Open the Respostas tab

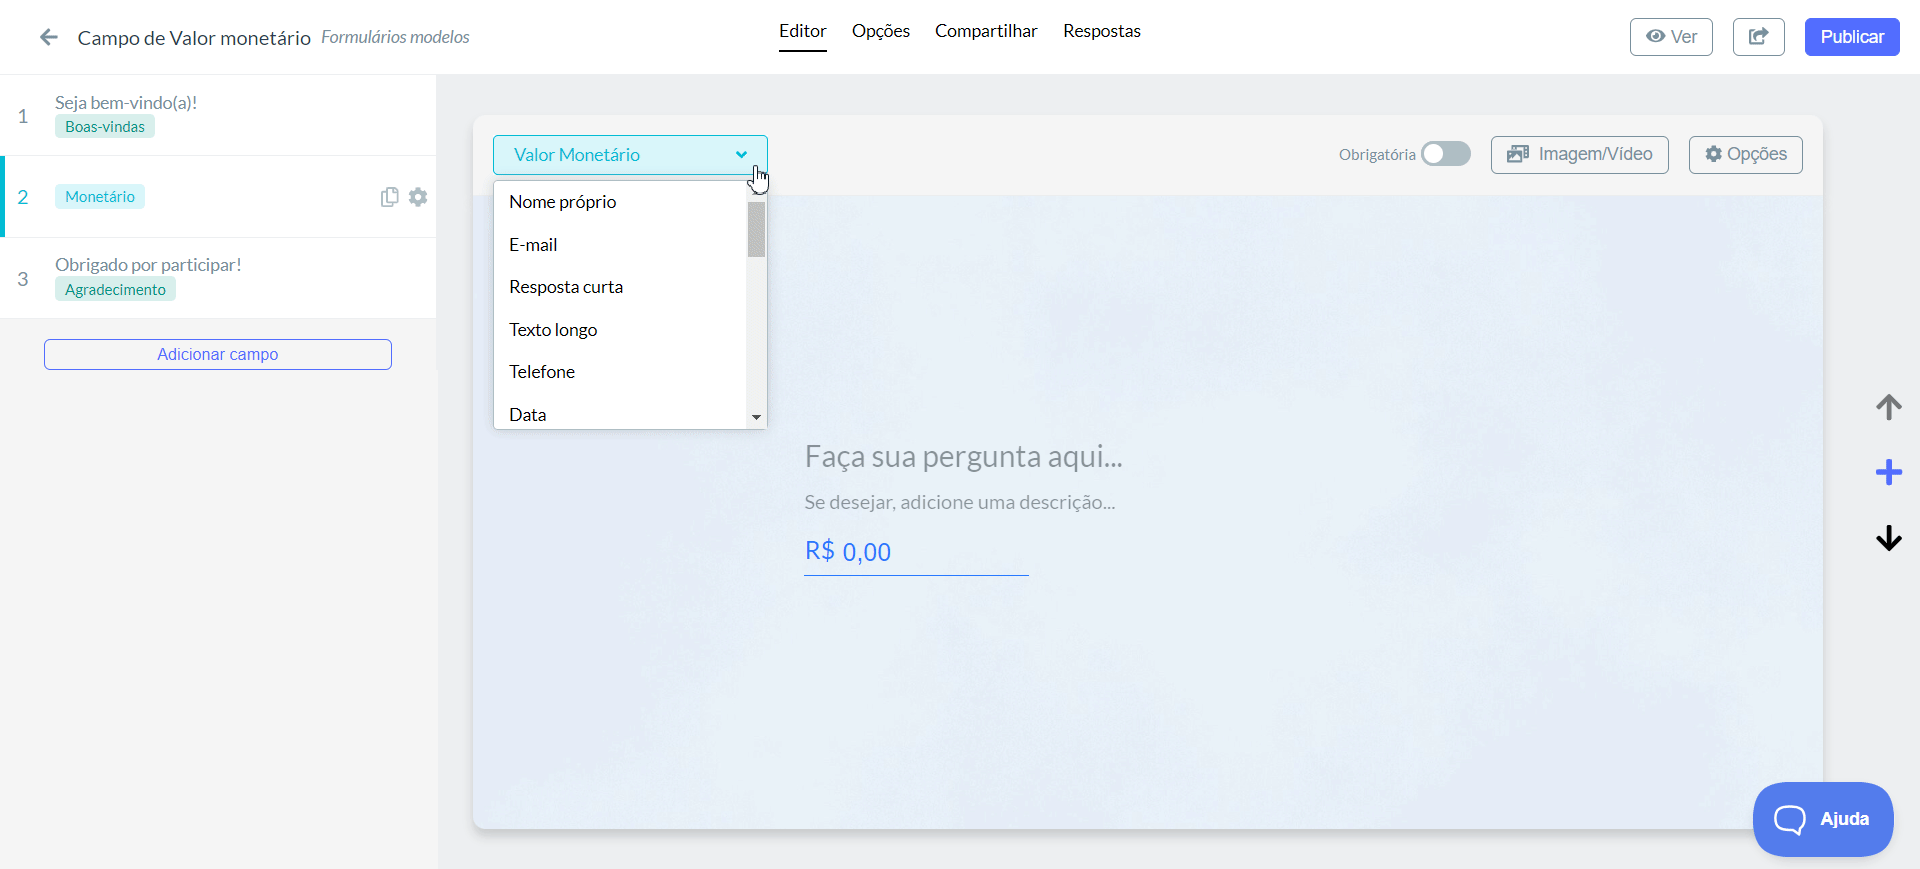pyautogui.click(x=1101, y=31)
